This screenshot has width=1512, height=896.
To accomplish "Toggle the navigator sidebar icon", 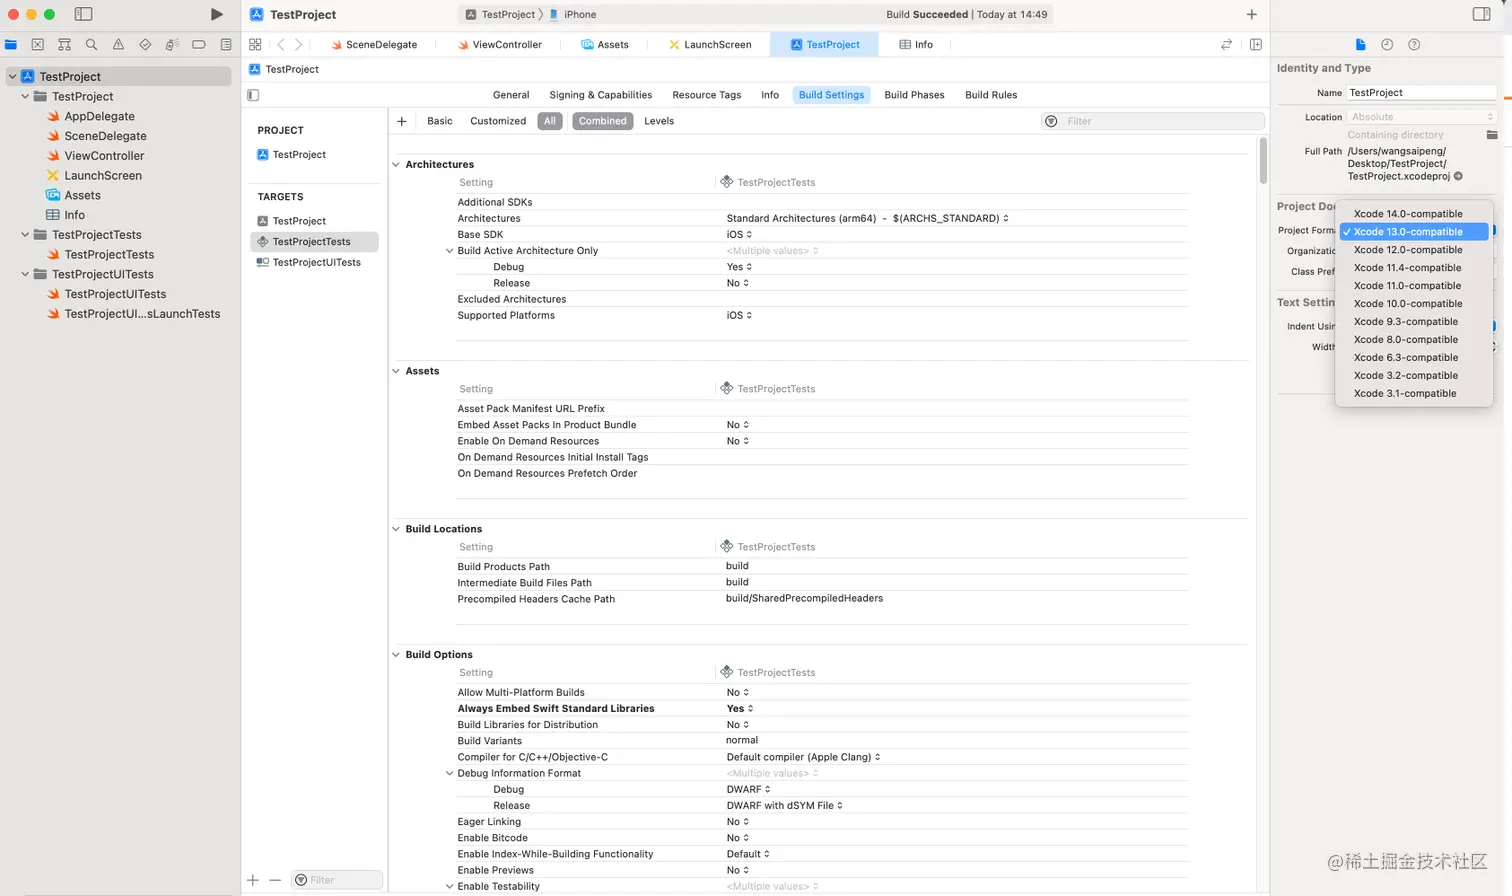I will (84, 14).
